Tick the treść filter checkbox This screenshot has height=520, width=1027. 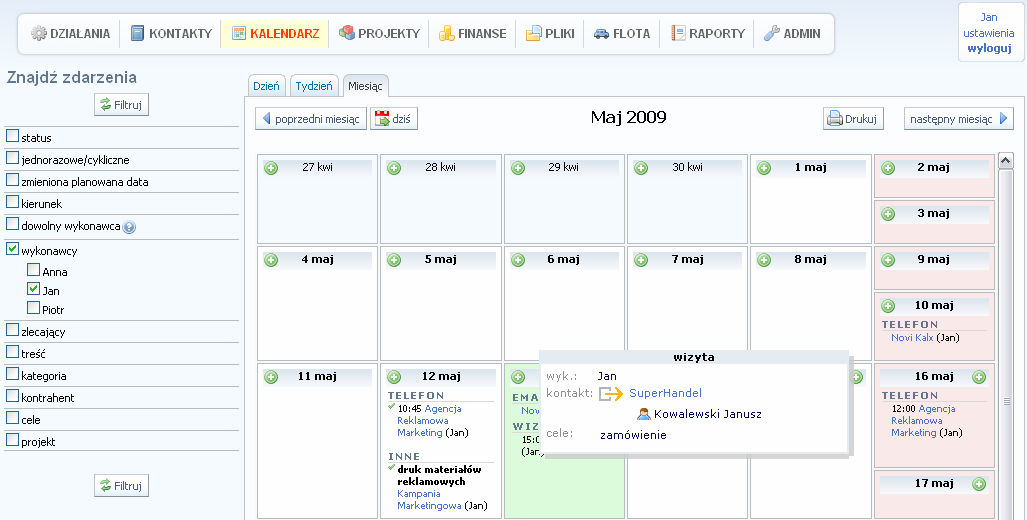tap(12, 352)
